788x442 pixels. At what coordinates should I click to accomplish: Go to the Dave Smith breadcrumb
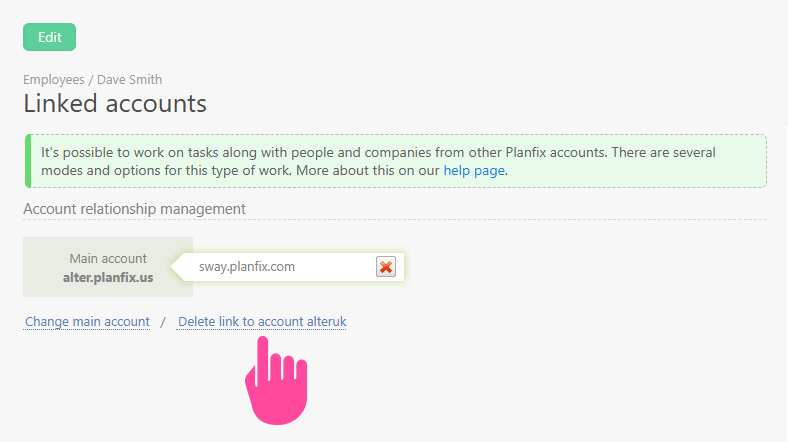click(129, 79)
